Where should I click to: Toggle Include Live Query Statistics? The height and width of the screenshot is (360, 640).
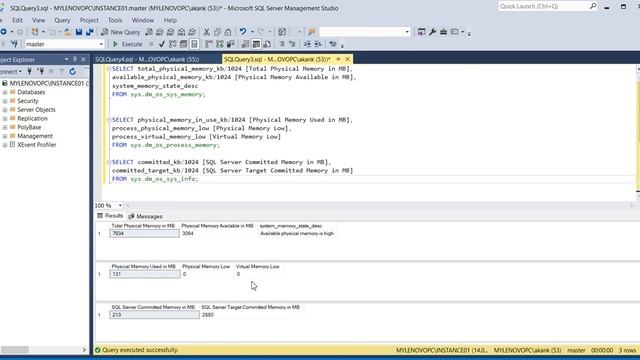click(220, 44)
